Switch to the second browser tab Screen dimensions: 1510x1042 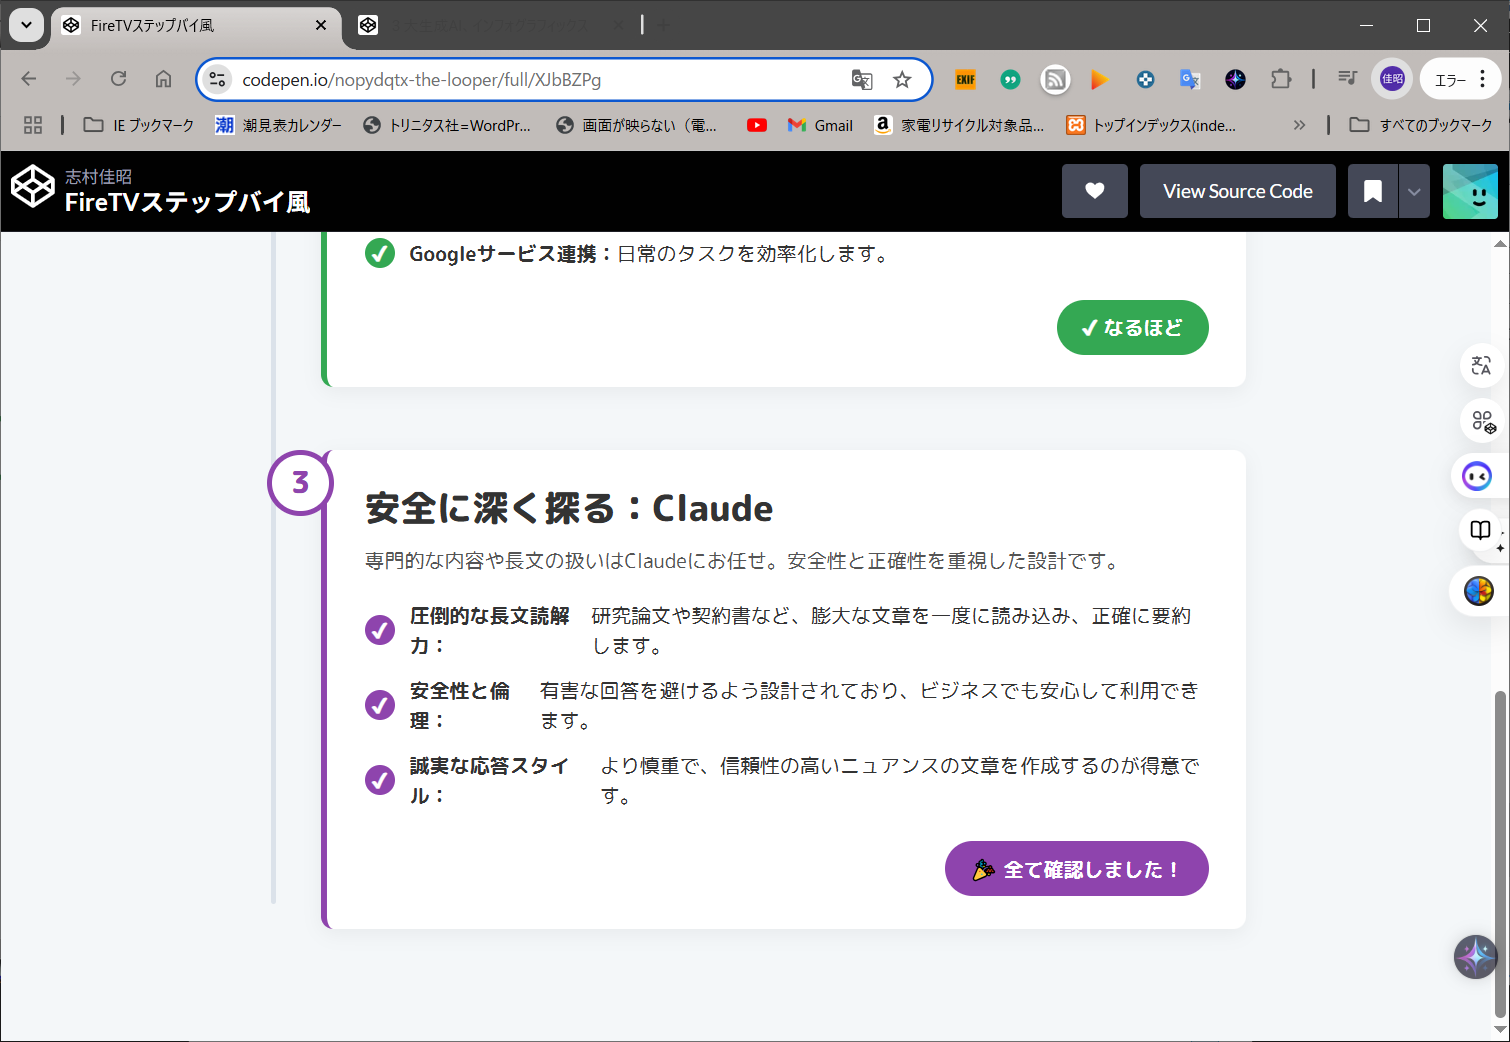[490, 25]
